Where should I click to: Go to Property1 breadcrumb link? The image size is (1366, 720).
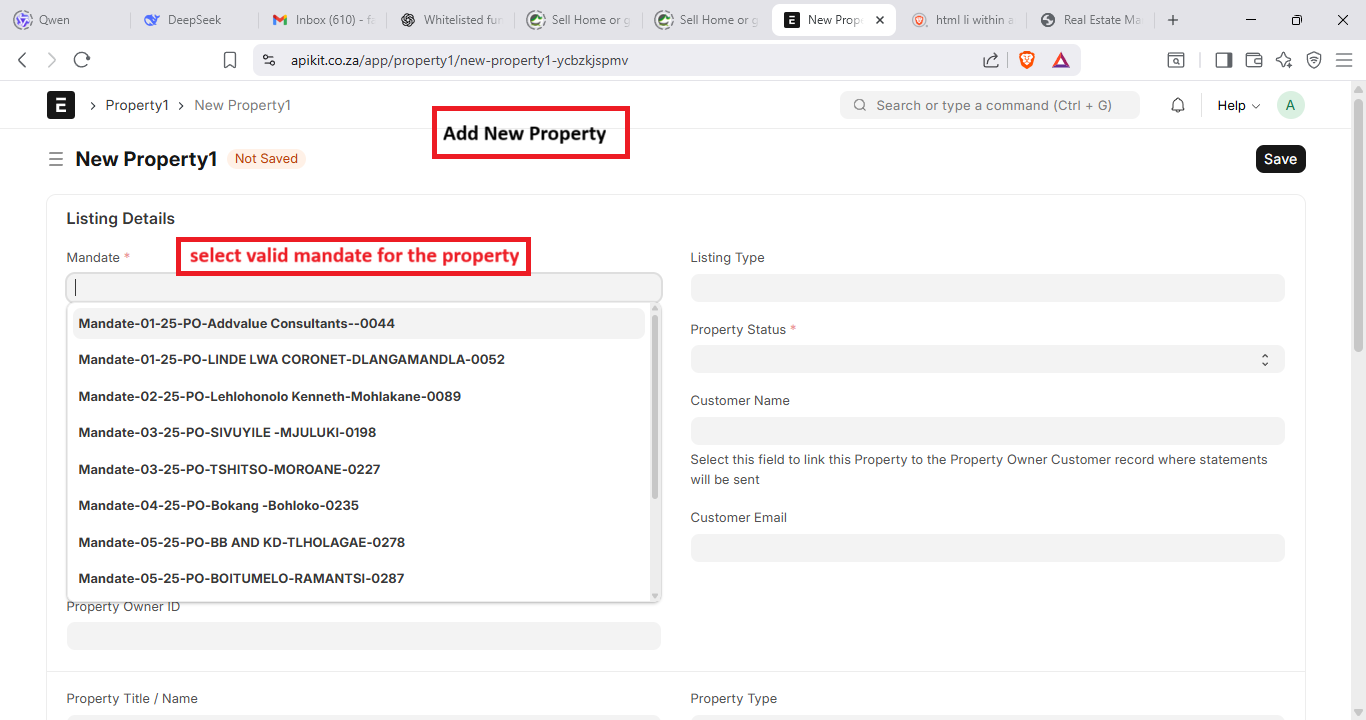[x=137, y=105]
